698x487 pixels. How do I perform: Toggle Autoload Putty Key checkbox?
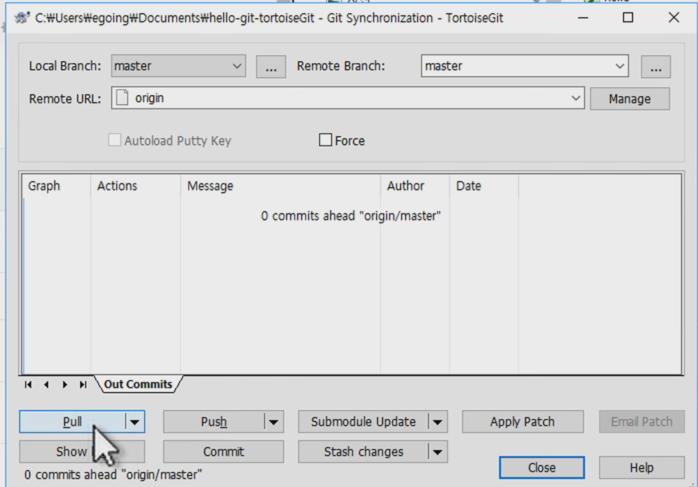pos(114,140)
